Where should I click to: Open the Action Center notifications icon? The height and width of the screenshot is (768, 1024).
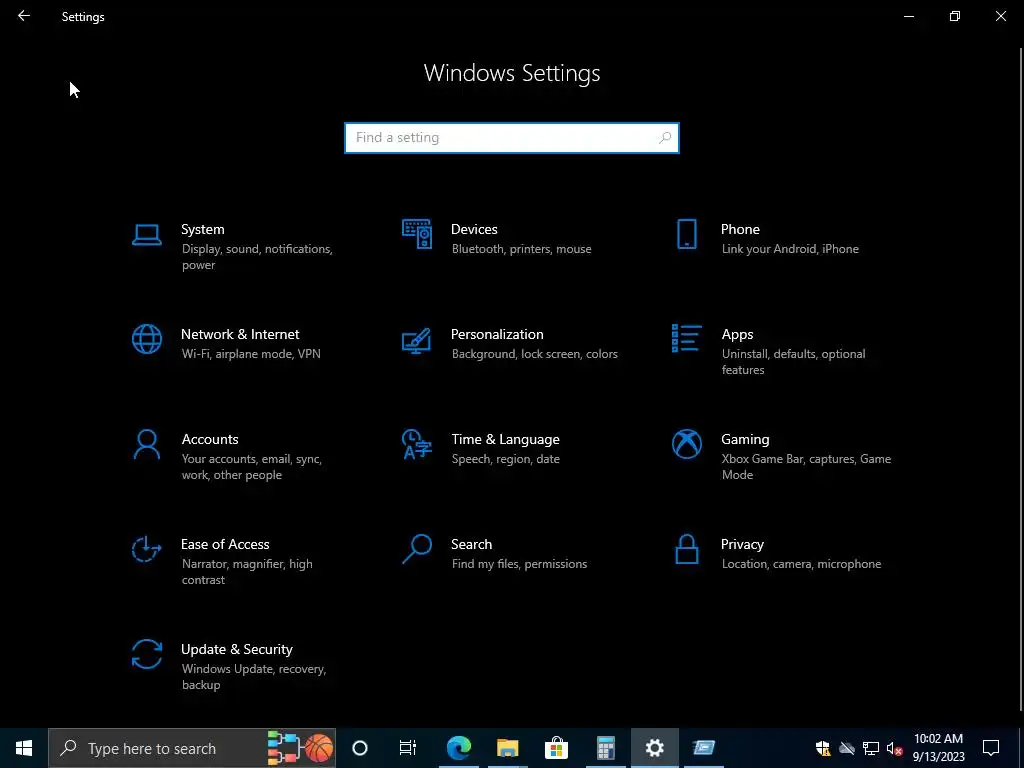point(991,748)
